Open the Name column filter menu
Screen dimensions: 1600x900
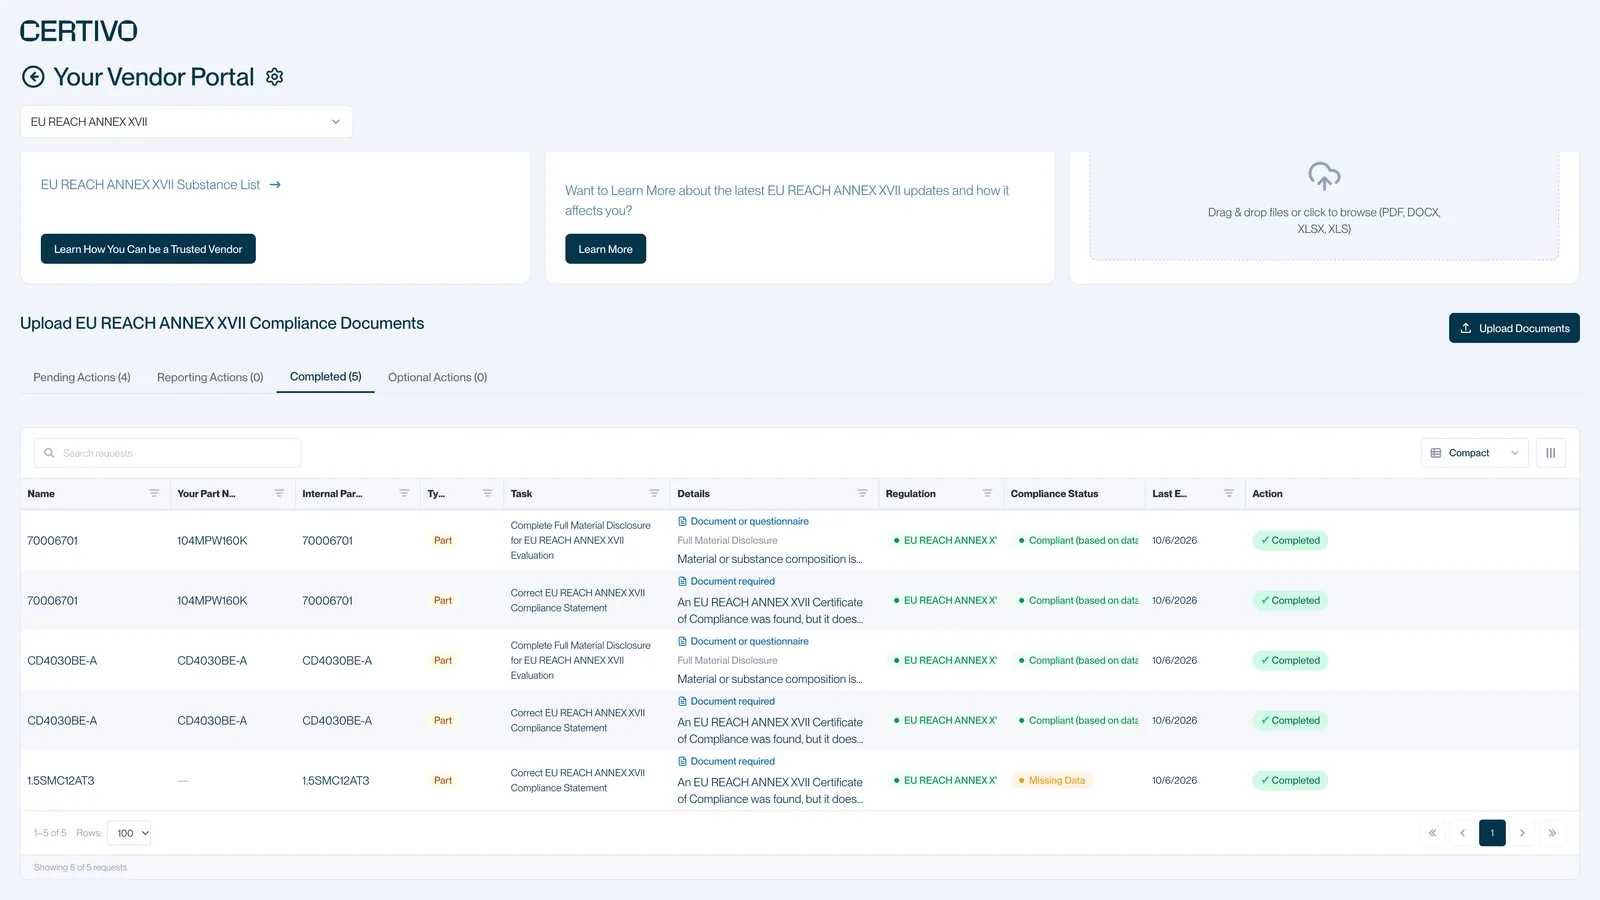pyautogui.click(x=154, y=494)
